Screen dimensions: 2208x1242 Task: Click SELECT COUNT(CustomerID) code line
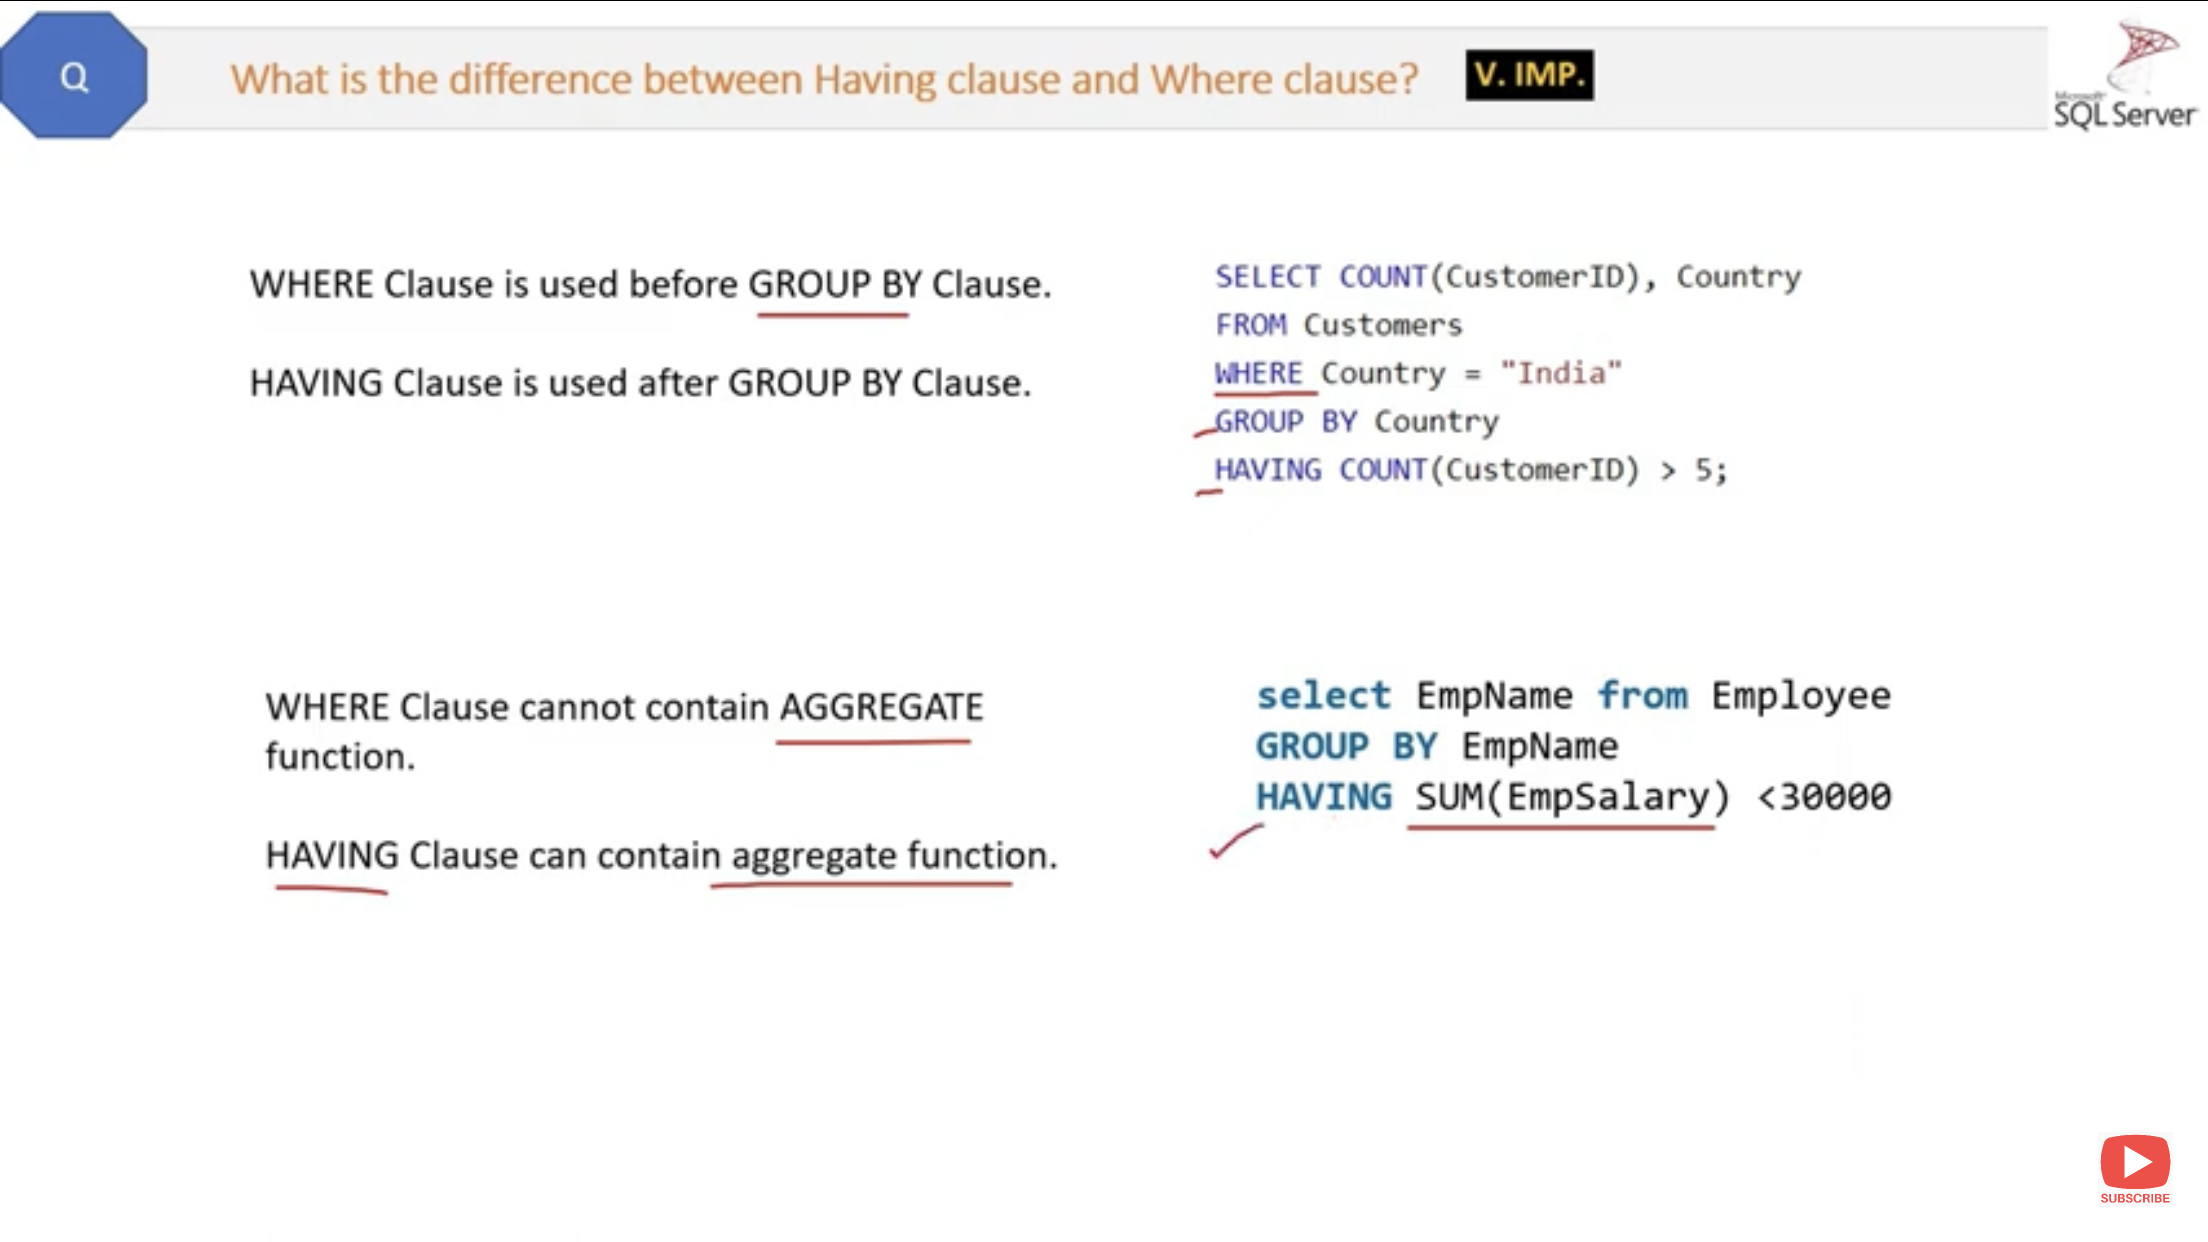(x=1507, y=276)
